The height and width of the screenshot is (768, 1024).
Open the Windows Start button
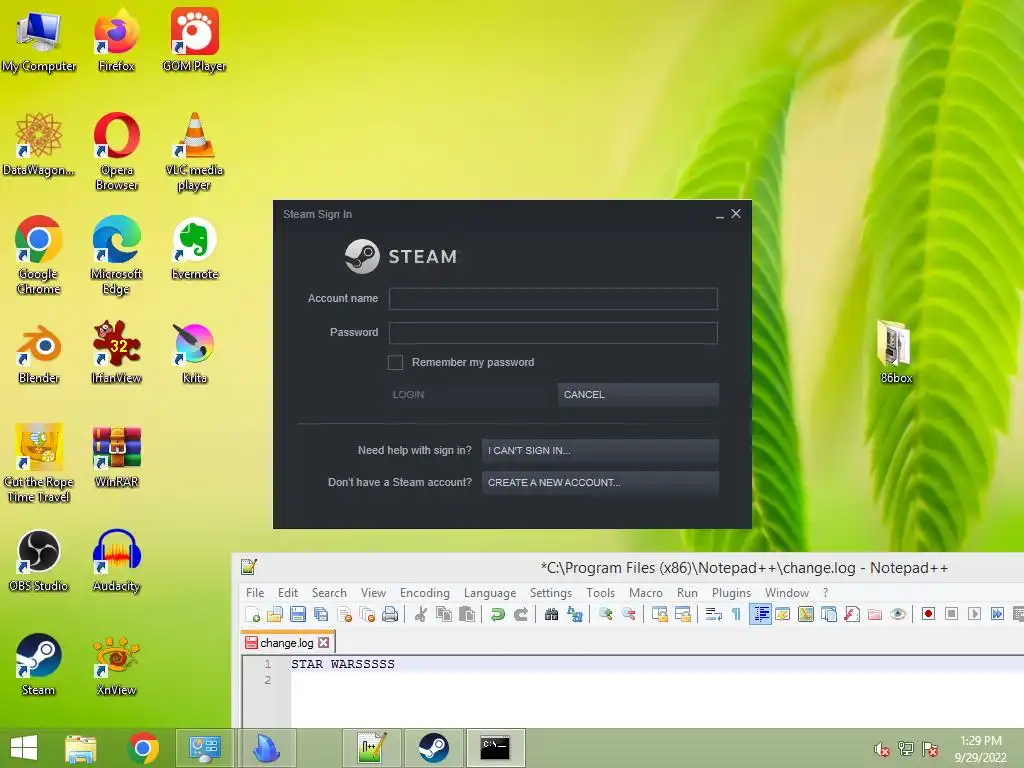(24, 748)
